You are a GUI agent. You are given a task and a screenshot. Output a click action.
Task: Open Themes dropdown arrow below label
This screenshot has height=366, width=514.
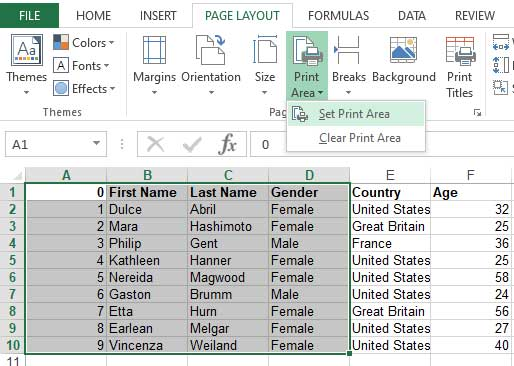point(26,92)
